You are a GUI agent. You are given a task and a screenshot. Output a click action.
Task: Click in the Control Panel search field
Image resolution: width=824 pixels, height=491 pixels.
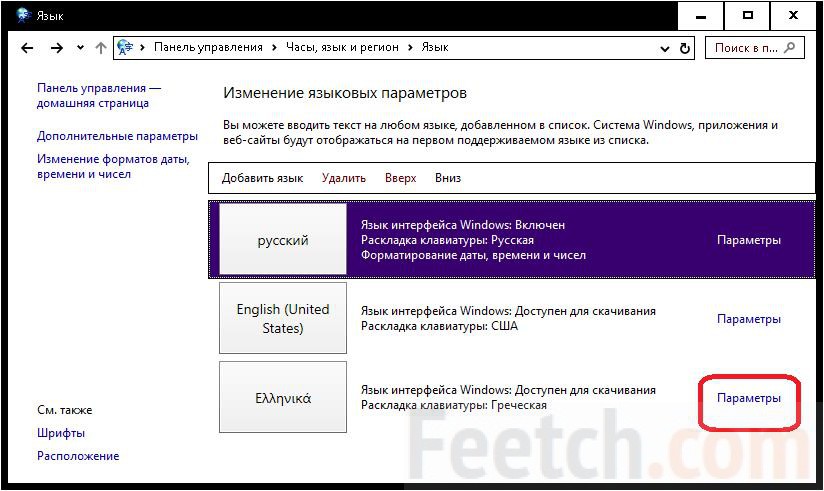[745, 48]
